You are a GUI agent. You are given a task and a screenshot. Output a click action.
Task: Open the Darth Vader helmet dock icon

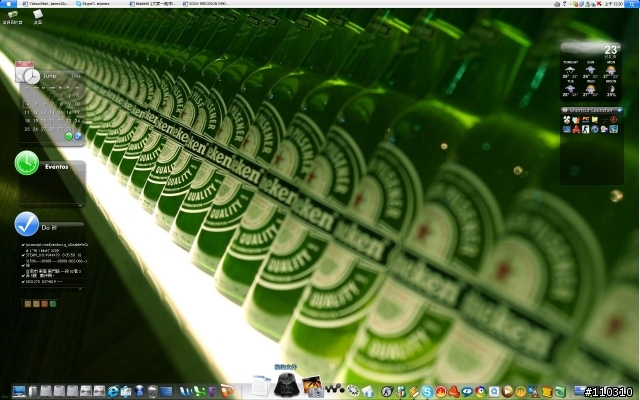(x=287, y=385)
